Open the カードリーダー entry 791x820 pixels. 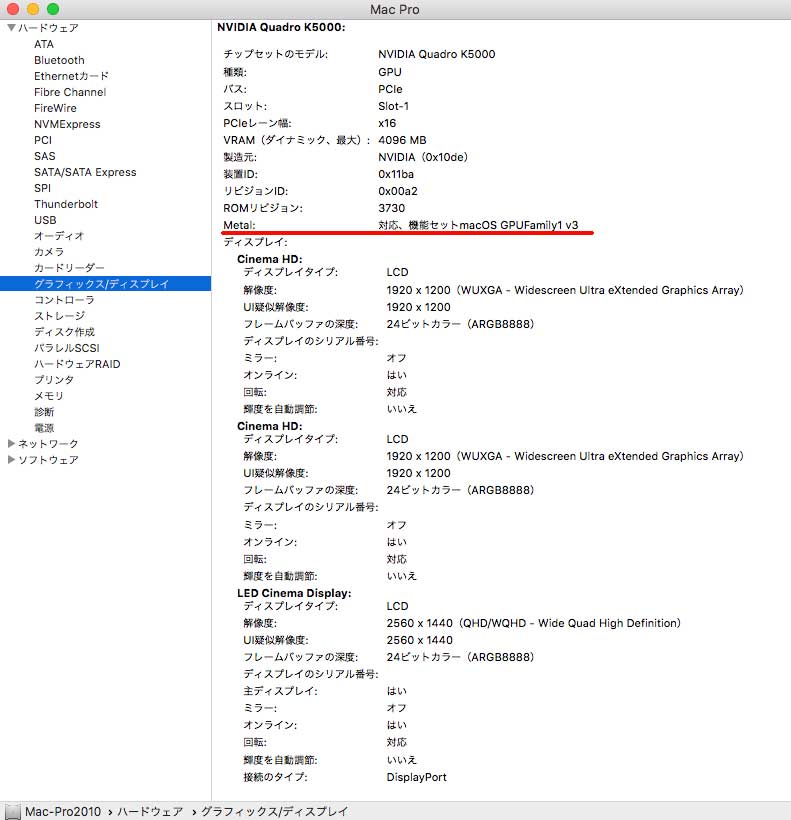69,268
